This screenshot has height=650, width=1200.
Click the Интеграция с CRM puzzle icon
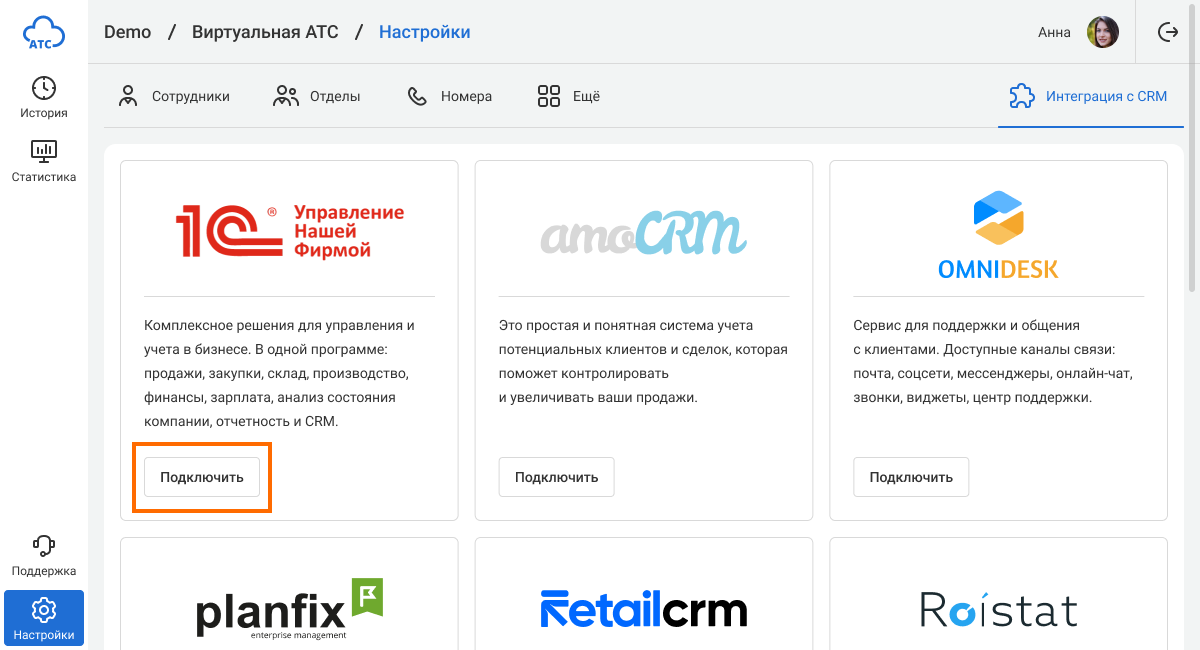[1022, 96]
